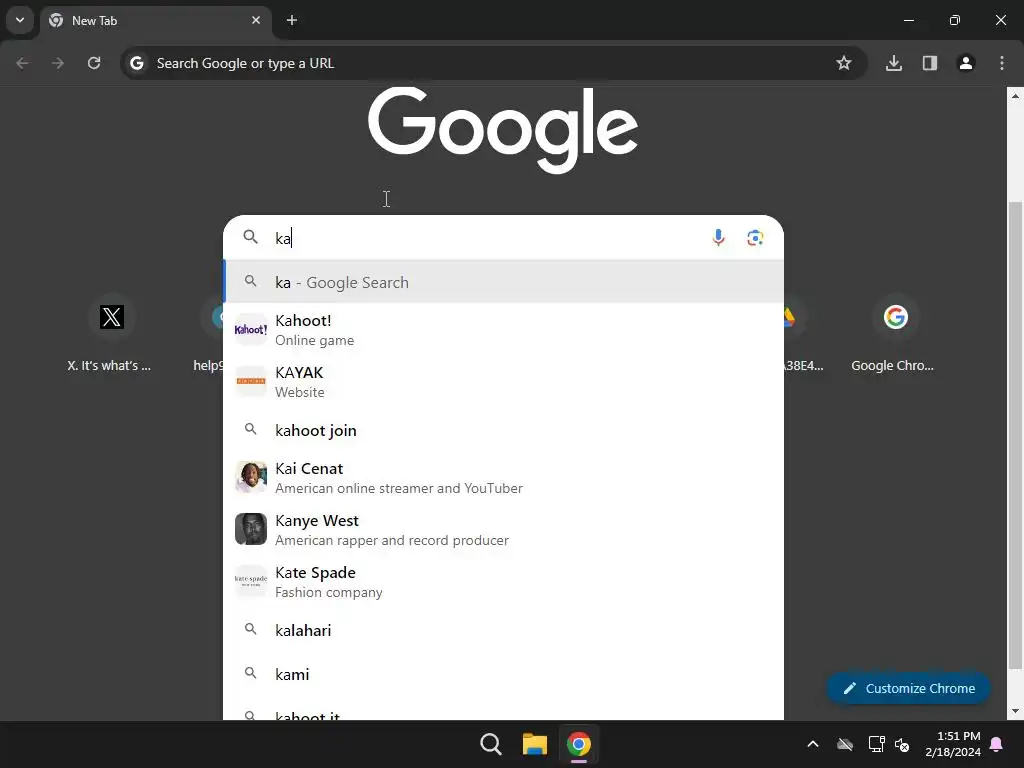Click the OneDrive cloud tray icon
The width and height of the screenshot is (1024, 768).
point(844,744)
